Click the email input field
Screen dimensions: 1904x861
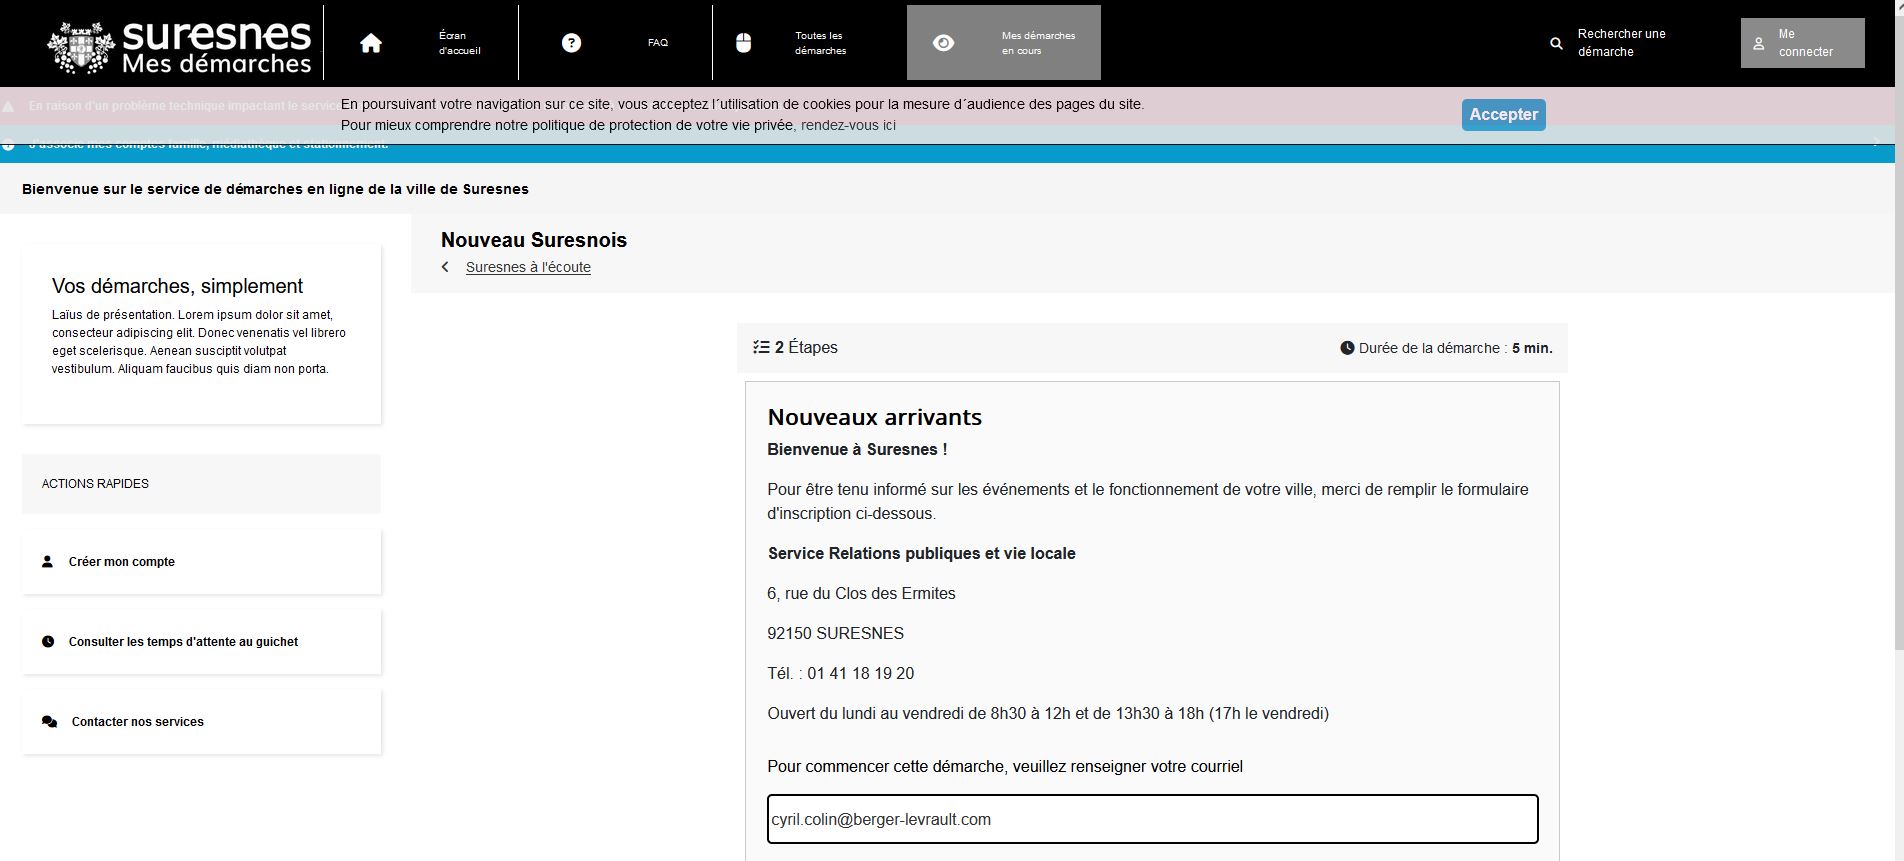pos(1152,819)
